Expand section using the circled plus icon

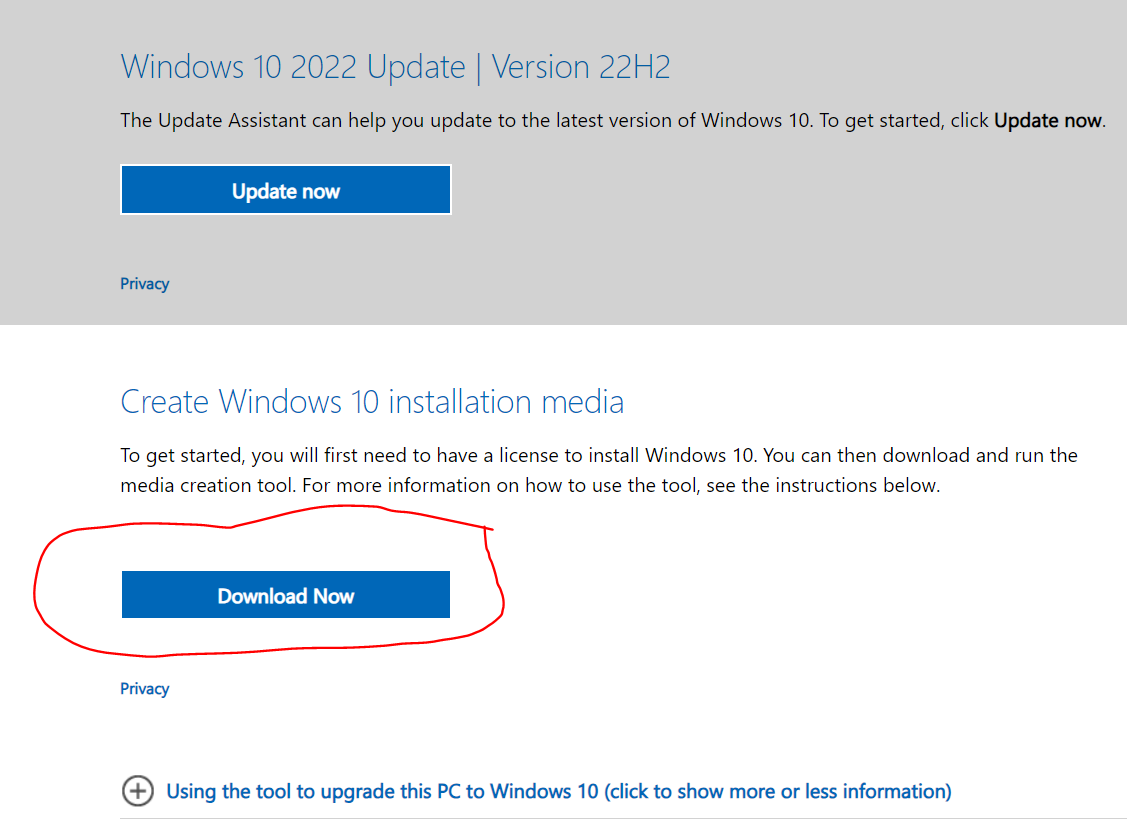137,792
